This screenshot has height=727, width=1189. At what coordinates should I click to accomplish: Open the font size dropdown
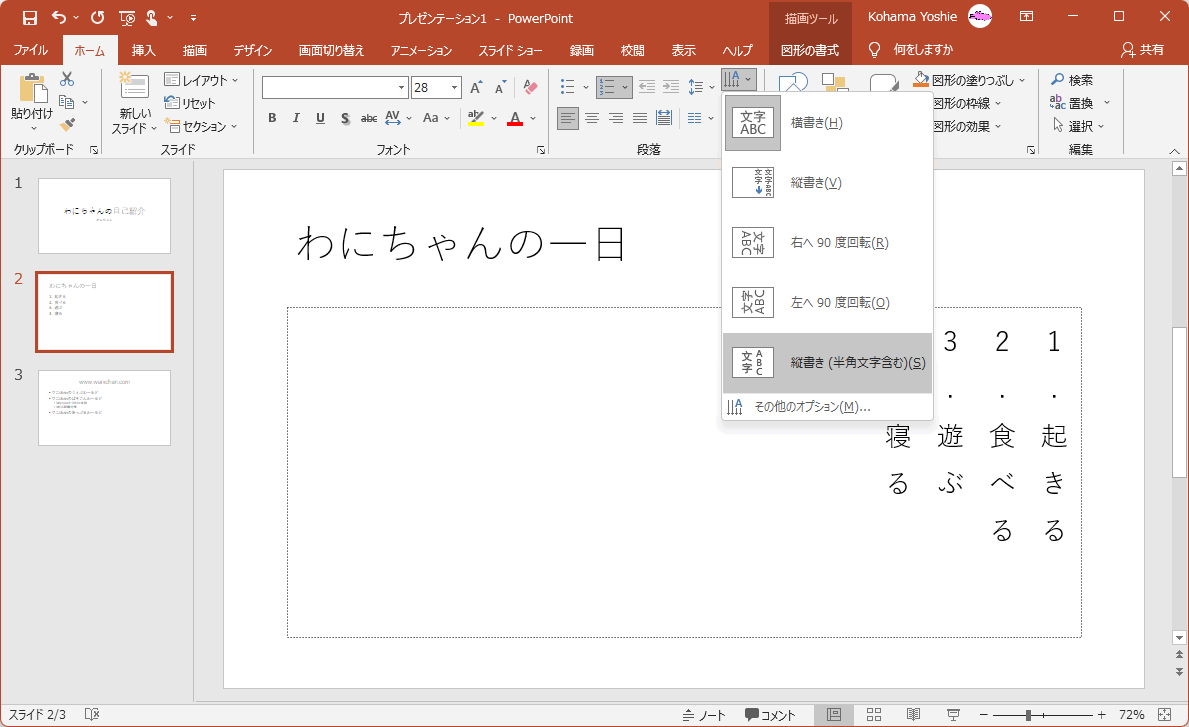pos(455,88)
